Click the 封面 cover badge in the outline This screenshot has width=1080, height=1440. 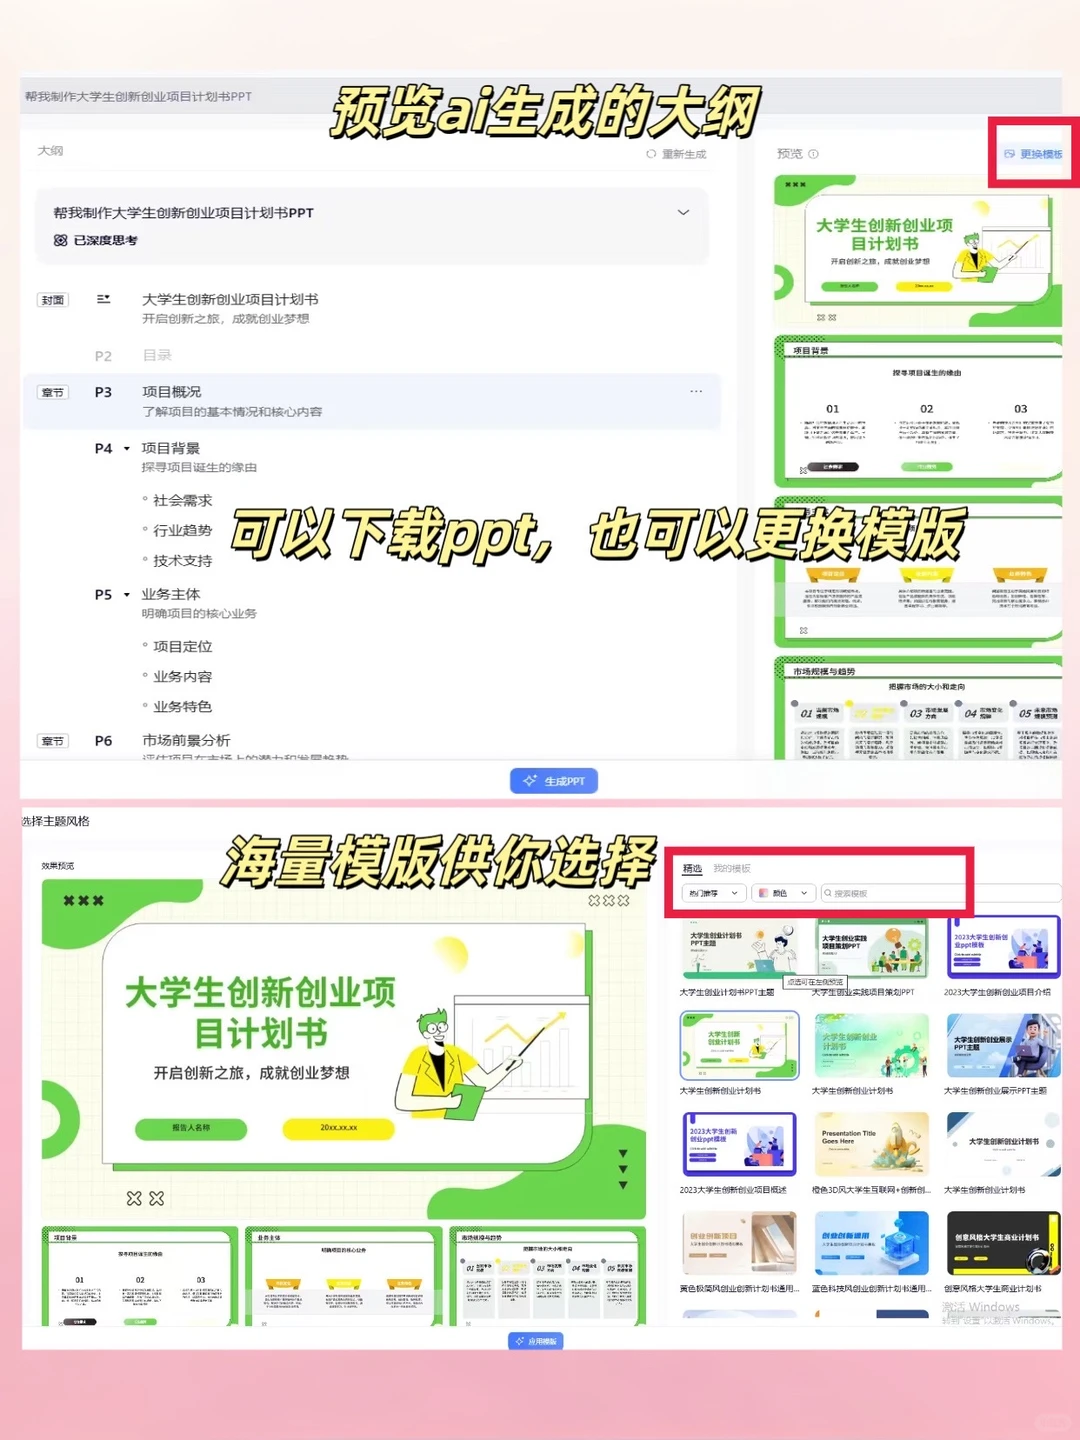click(53, 299)
